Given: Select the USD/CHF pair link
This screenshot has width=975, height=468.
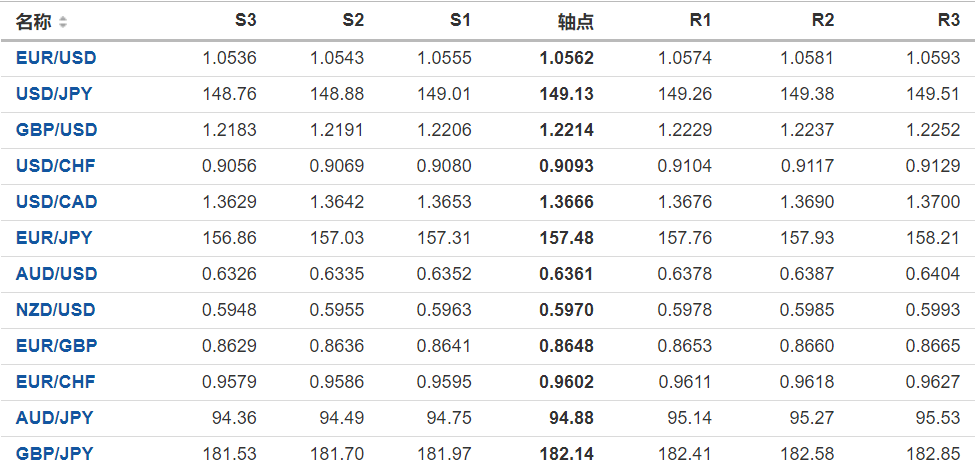Looking at the screenshot, I should (x=56, y=166).
